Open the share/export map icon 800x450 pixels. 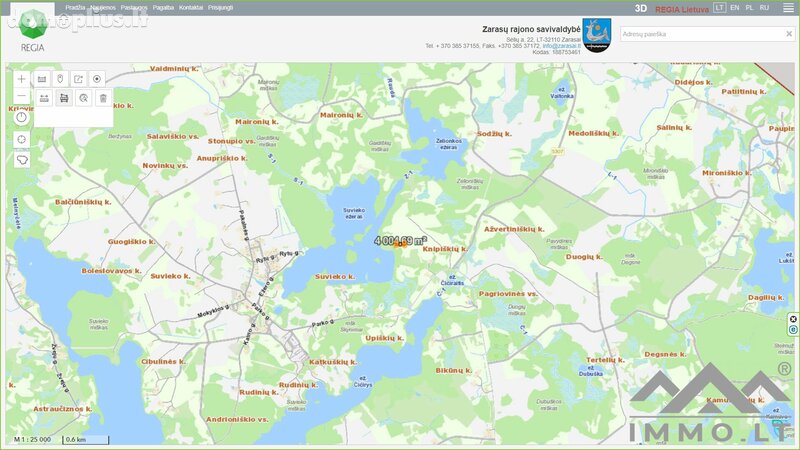79,79
